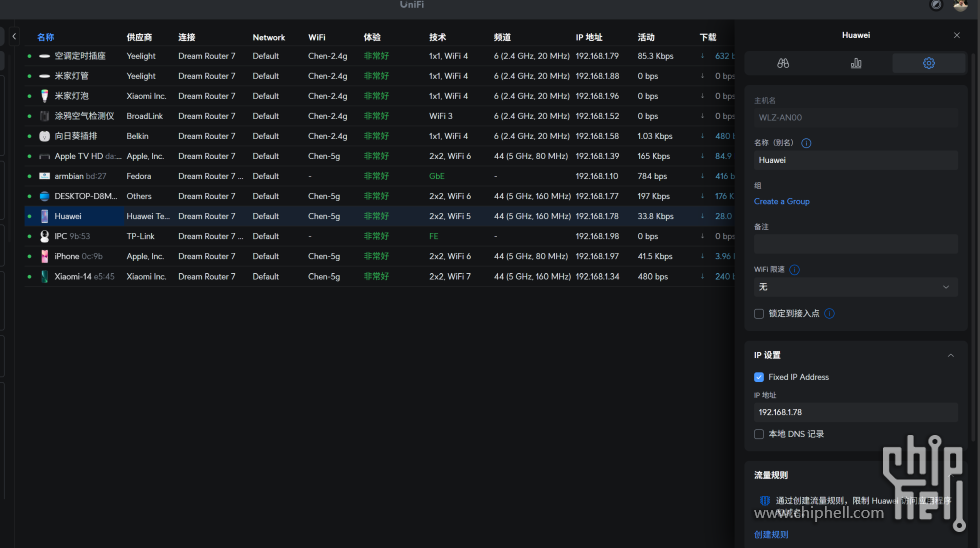Click the 创建规则 link

[771, 534]
